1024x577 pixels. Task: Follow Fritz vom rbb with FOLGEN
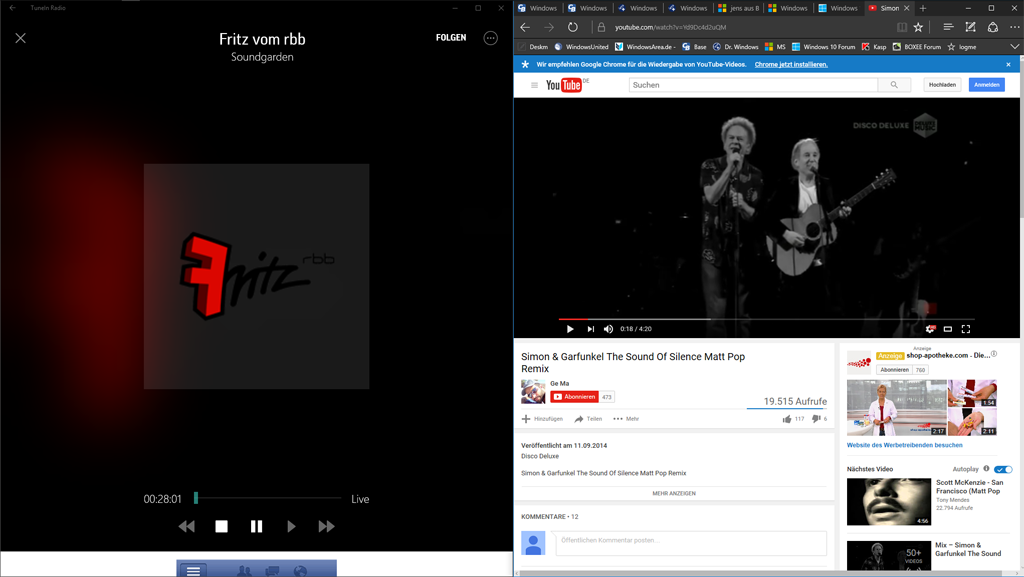pyautogui.click(x=451, y=38)
